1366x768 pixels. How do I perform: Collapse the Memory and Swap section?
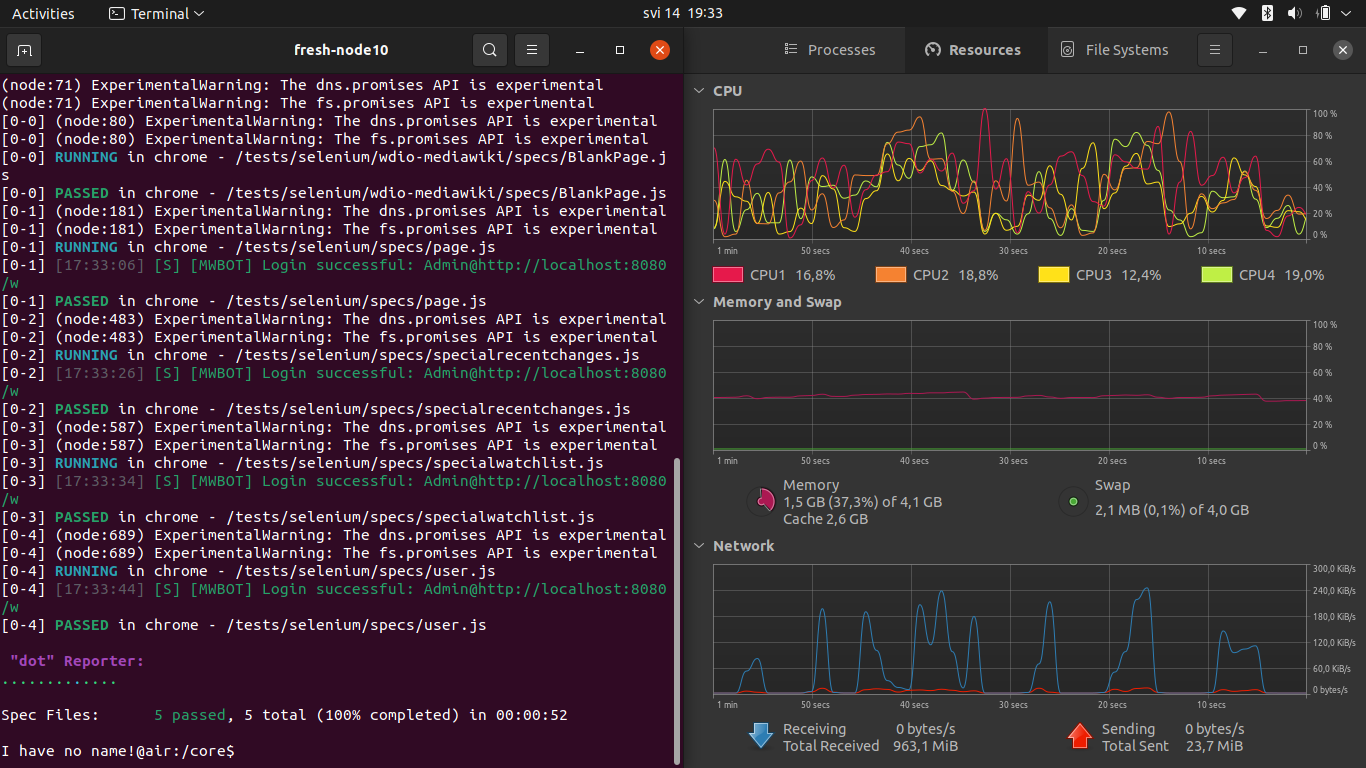coord(698,302)
